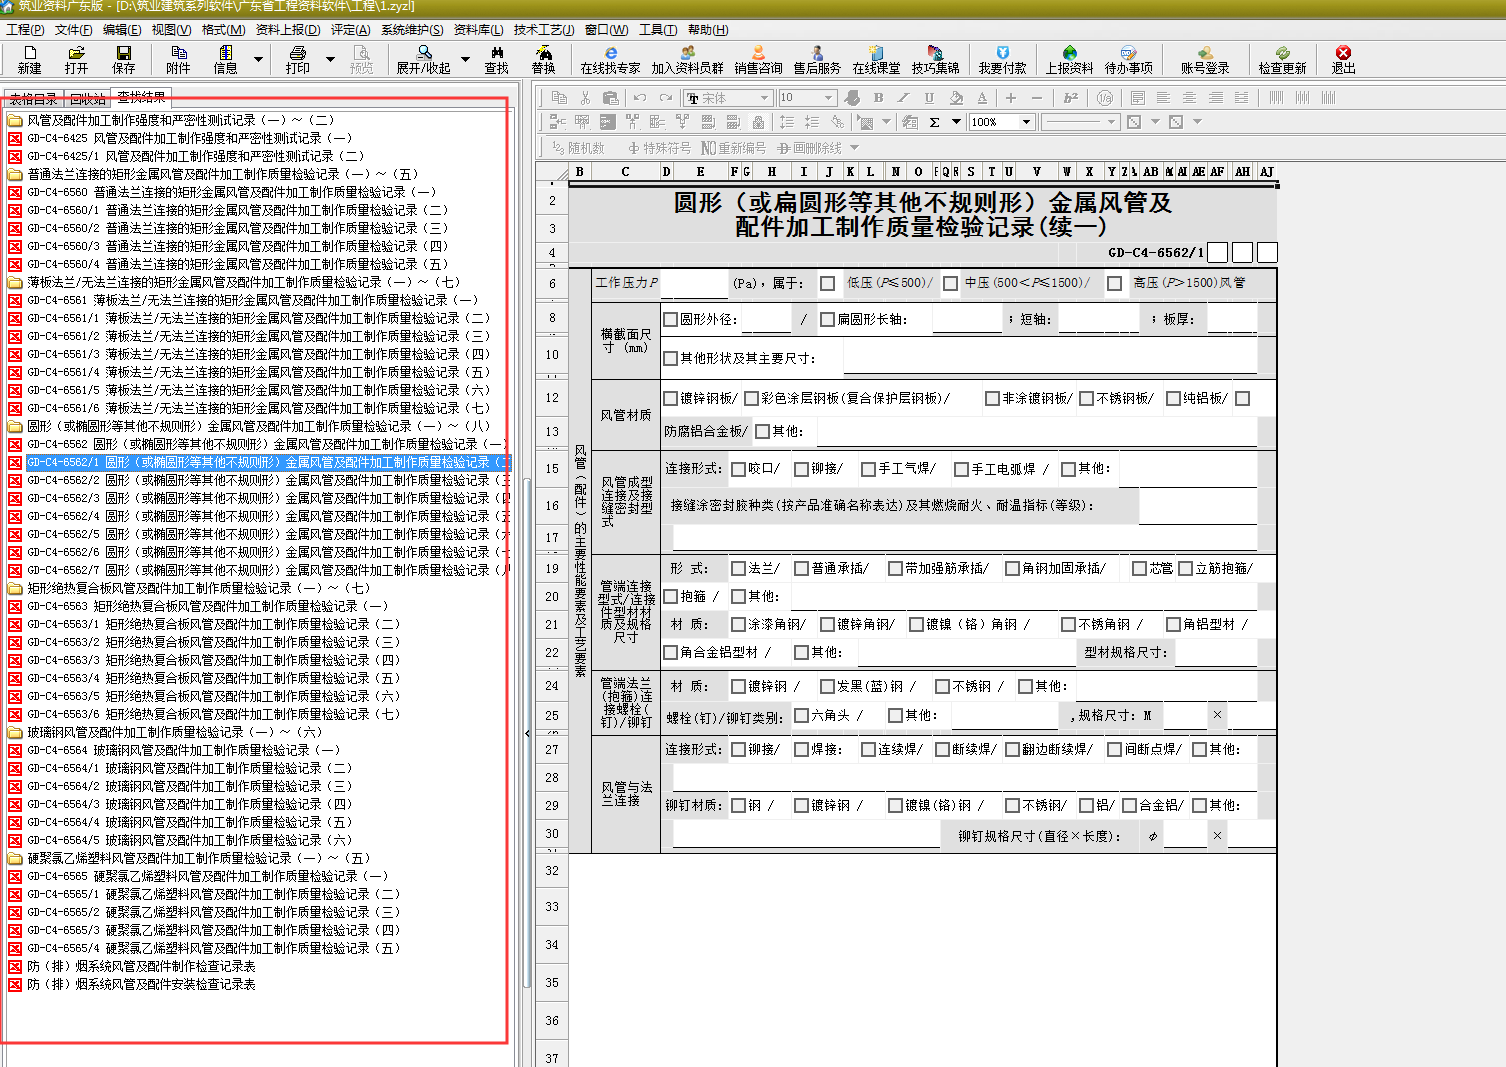Open 附件 attachments tool
1506x1067 pixels.
179,59
